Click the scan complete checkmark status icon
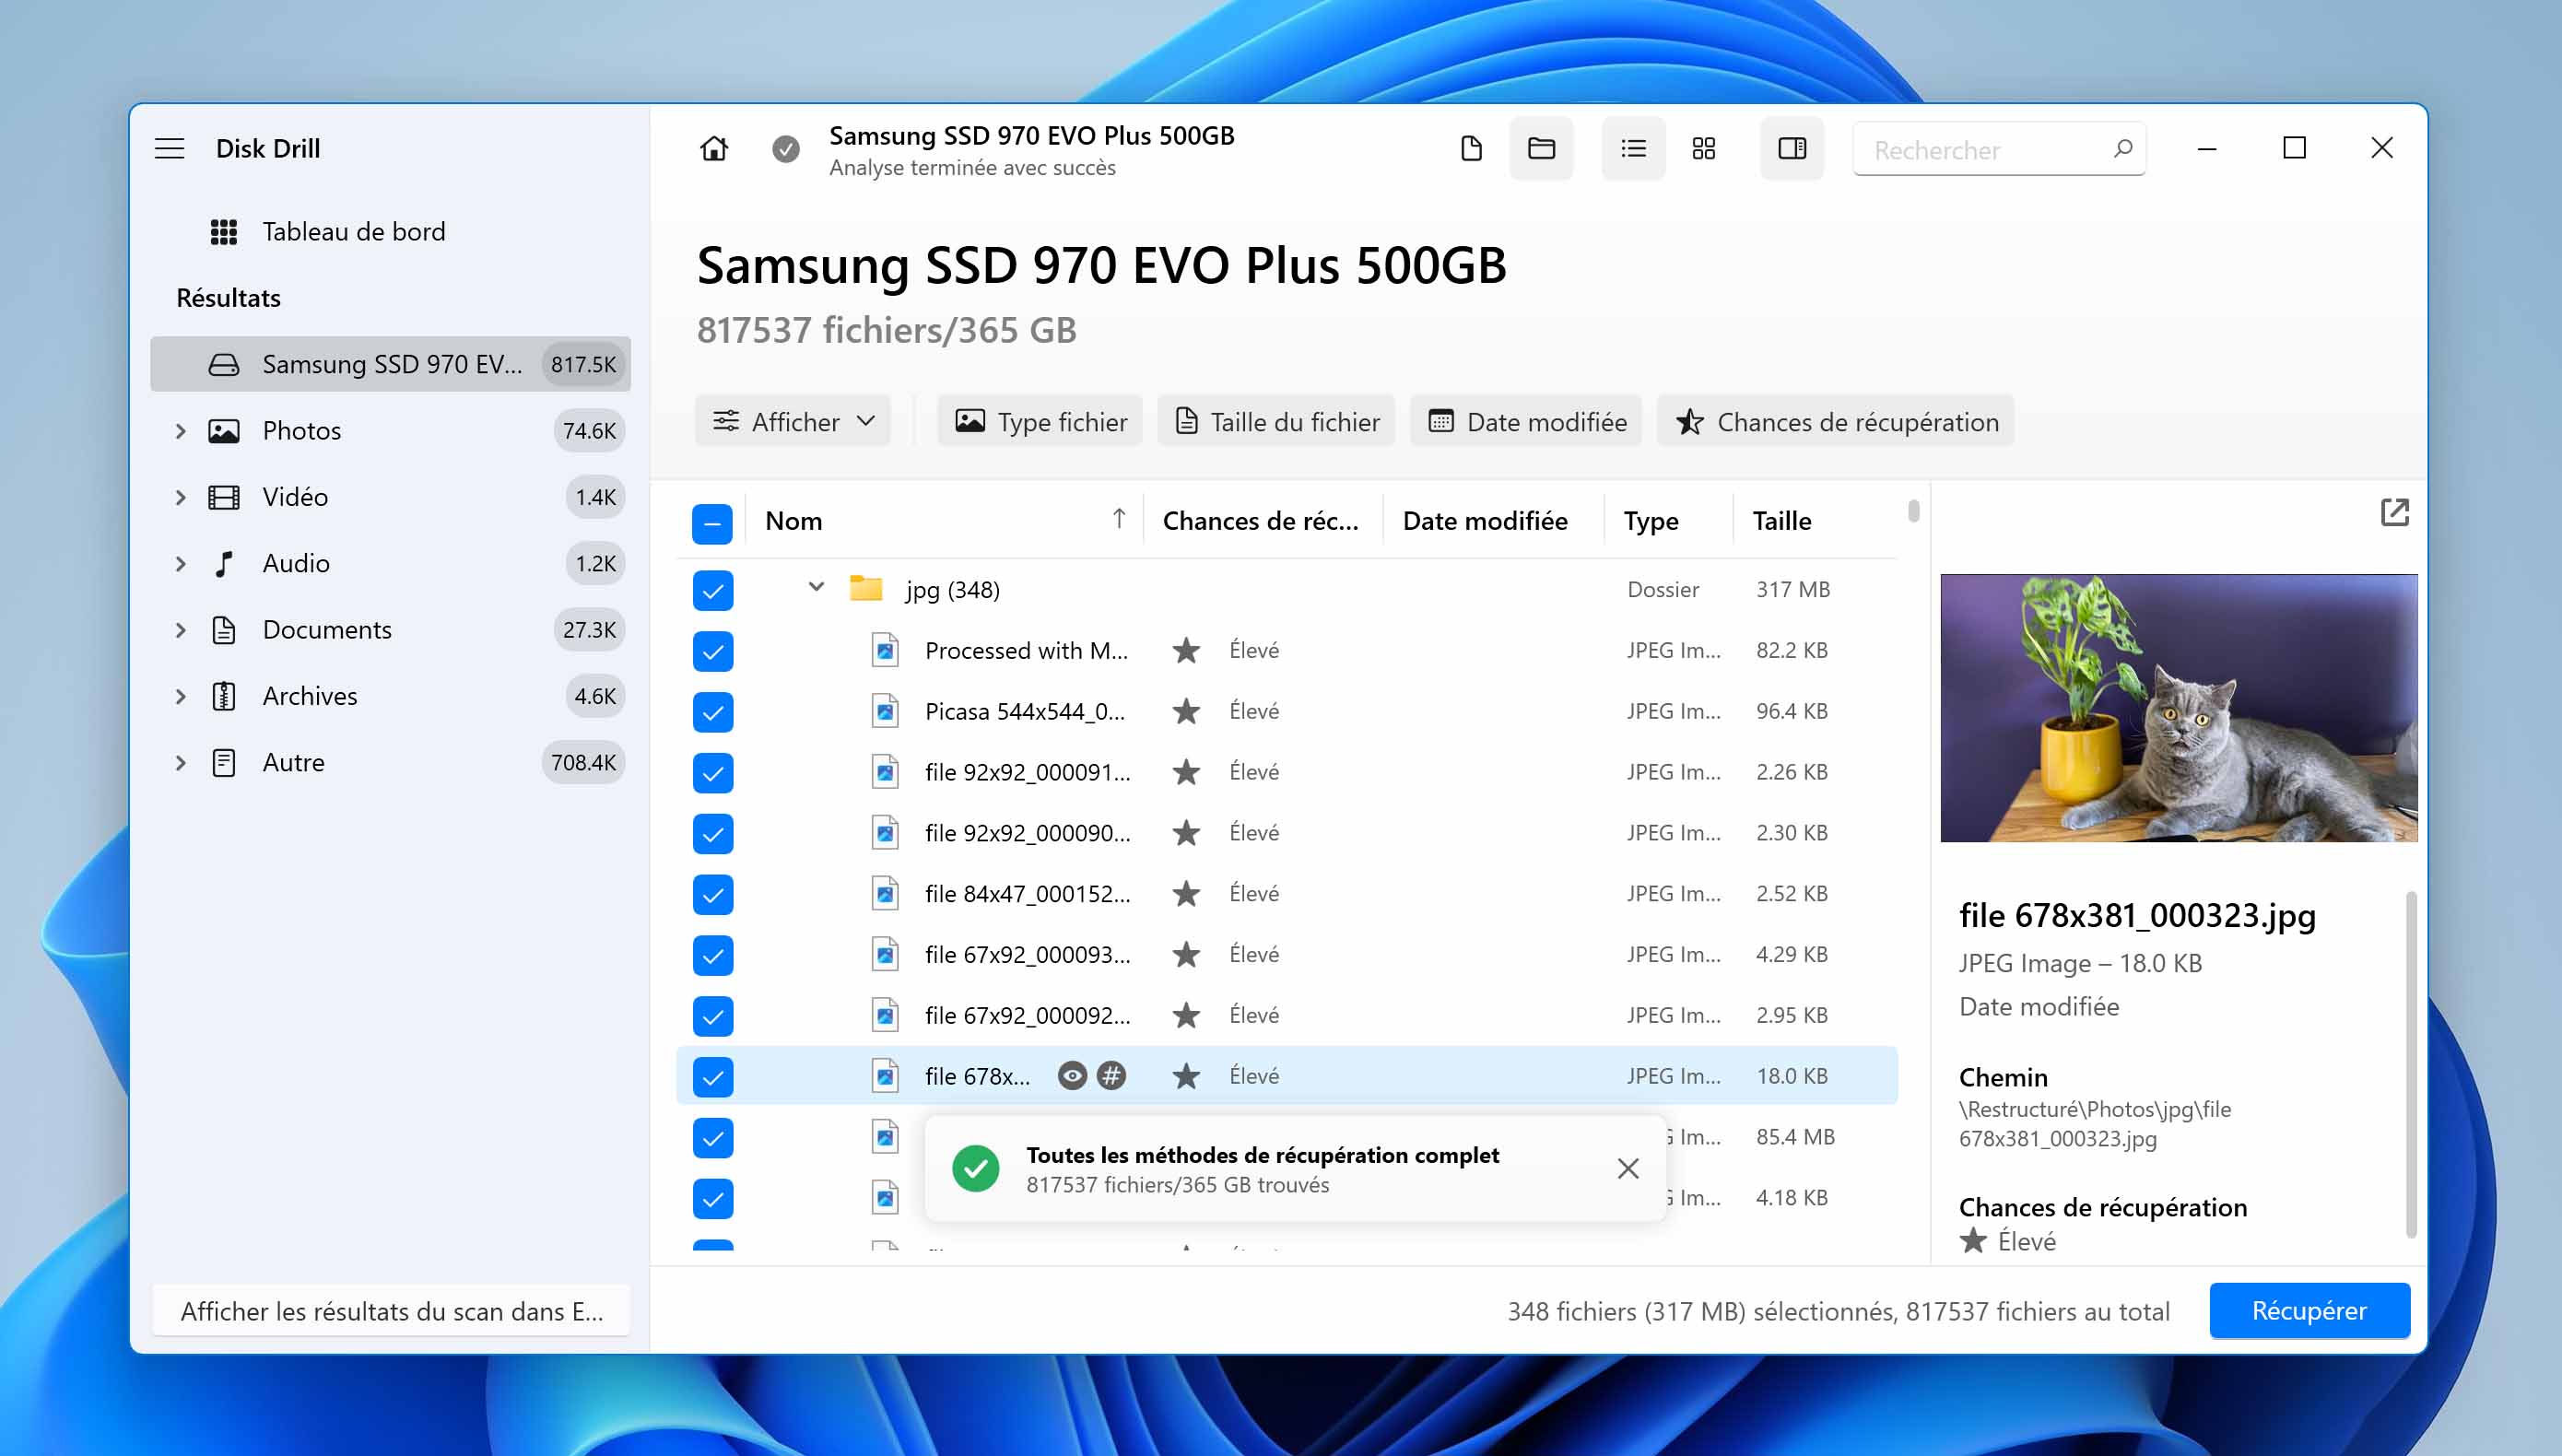The width and height of the screenshot is (2562, 1456). pyautogui.click(x=786, y=150)
